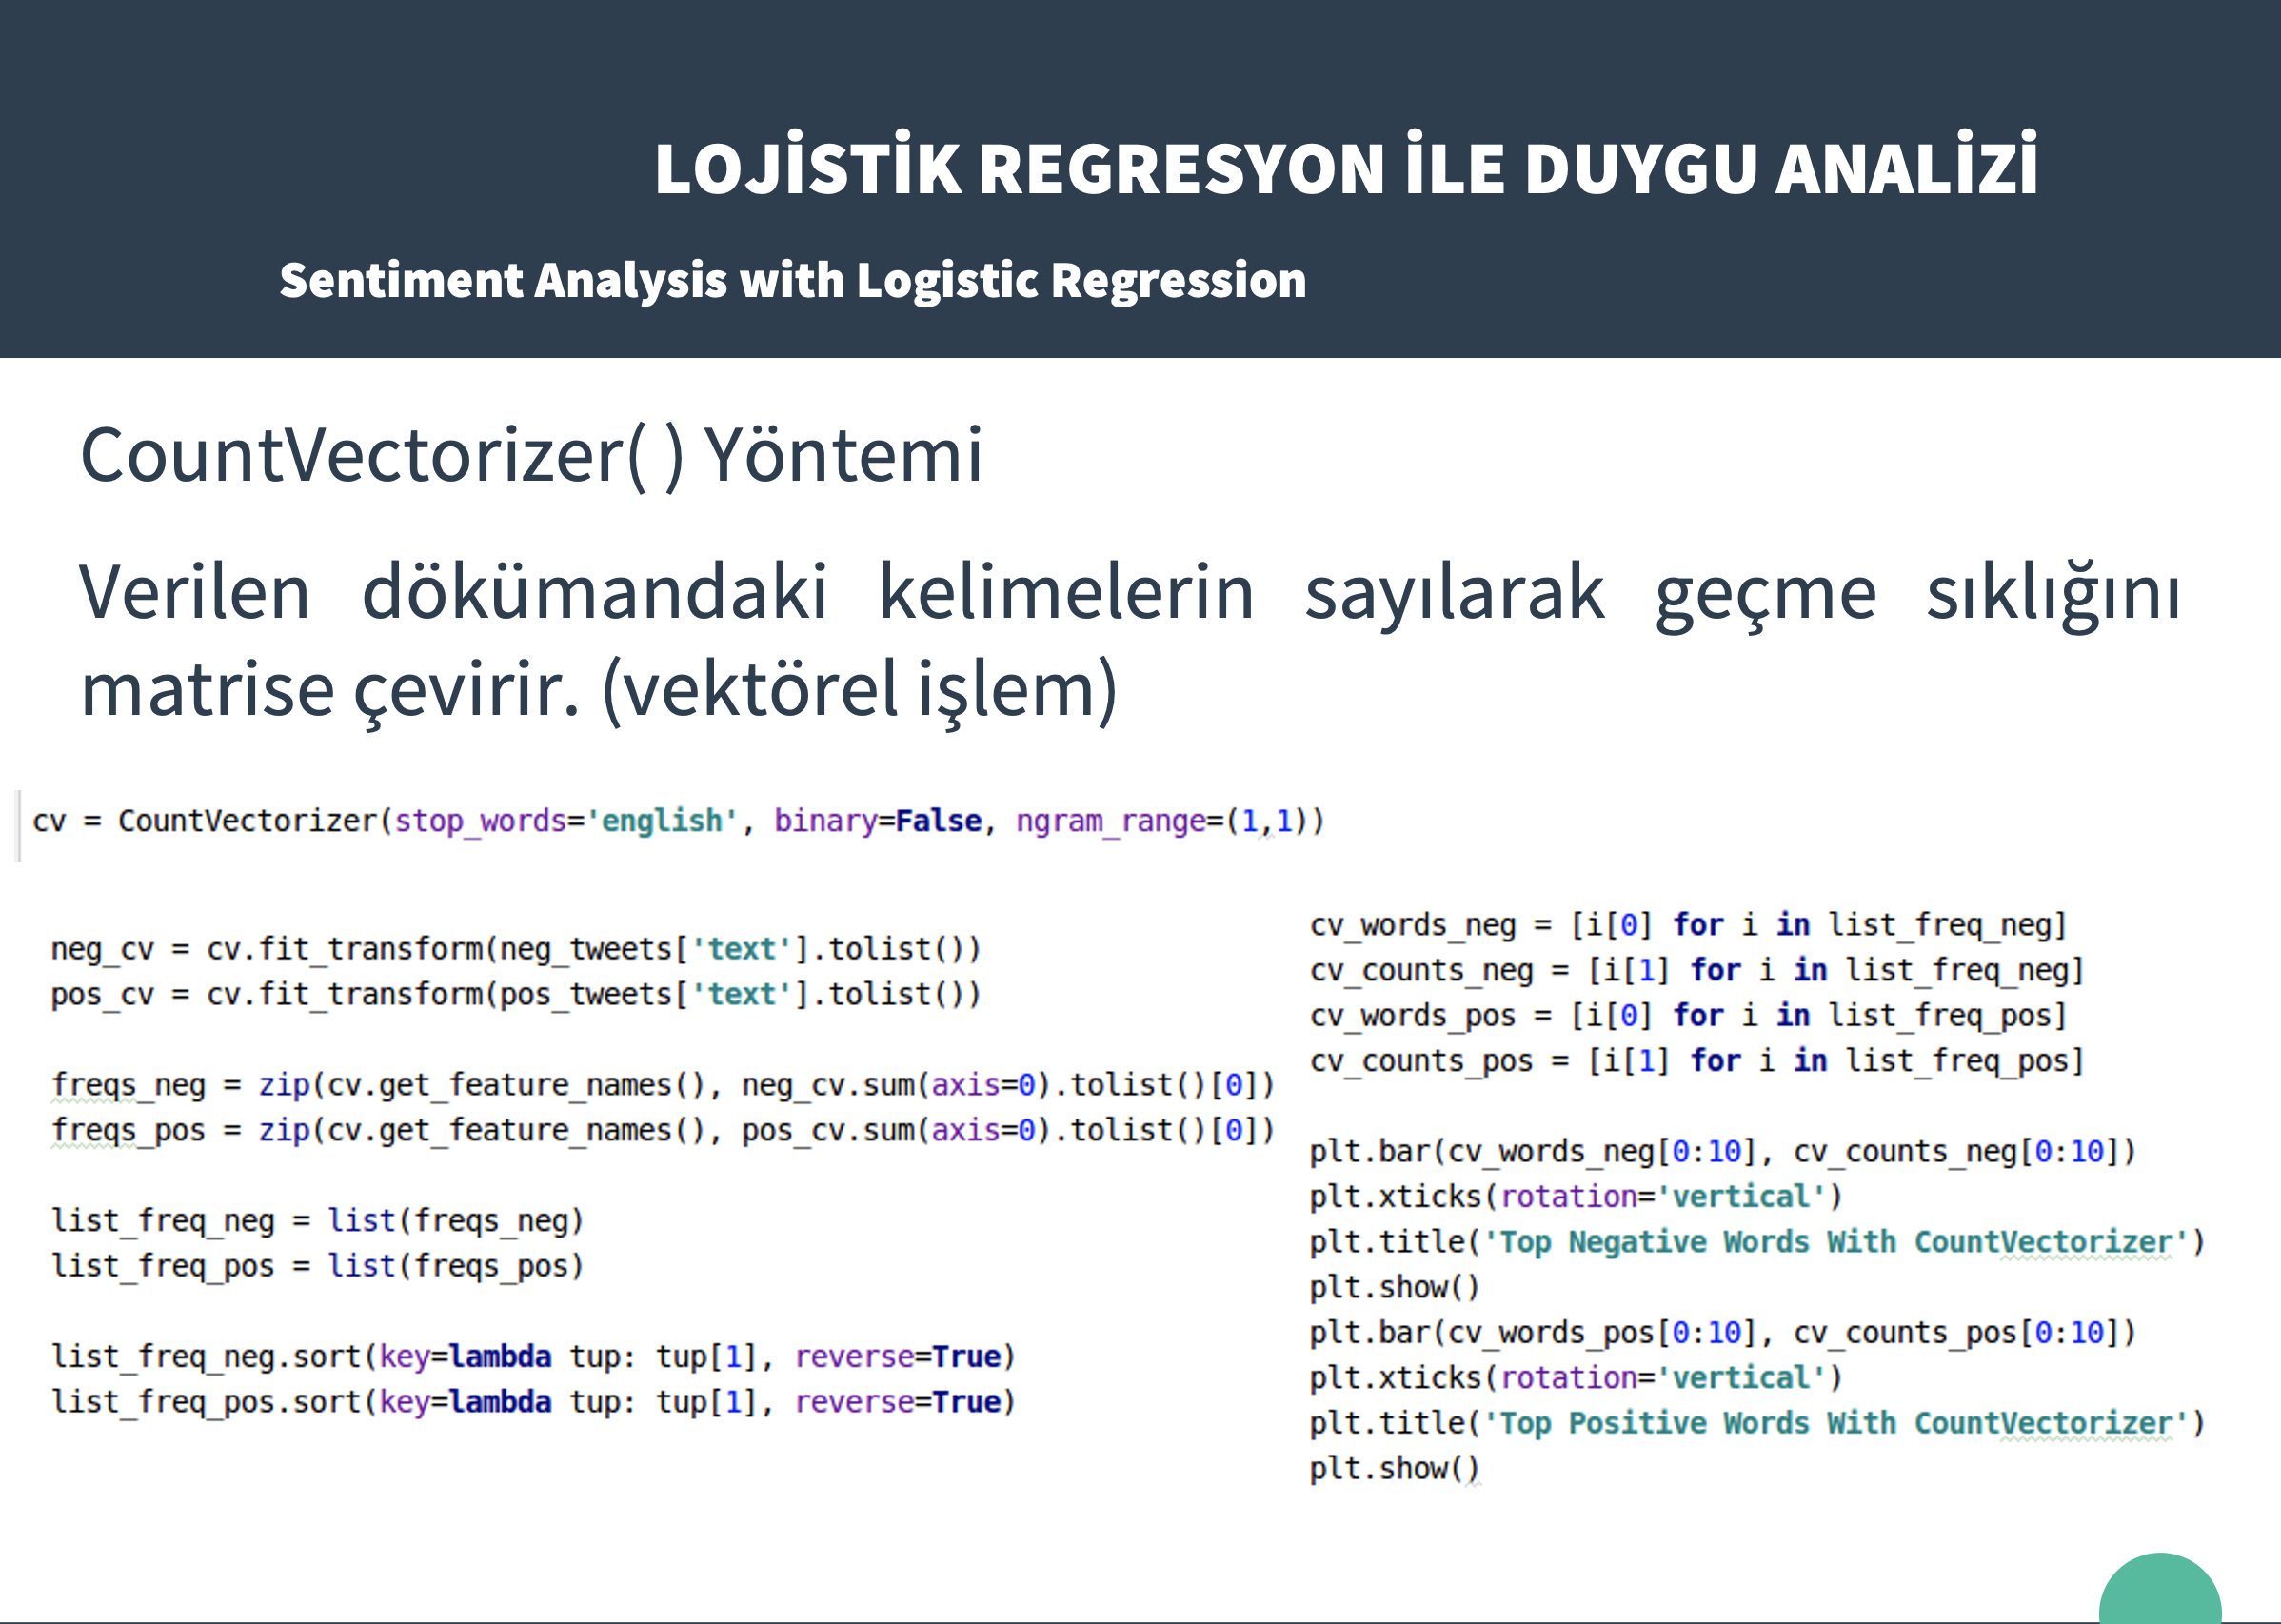This screenshot has width=2281, height=1624.
Task: Click the freqs_neg = zip code line
Action: [662, 1085]
